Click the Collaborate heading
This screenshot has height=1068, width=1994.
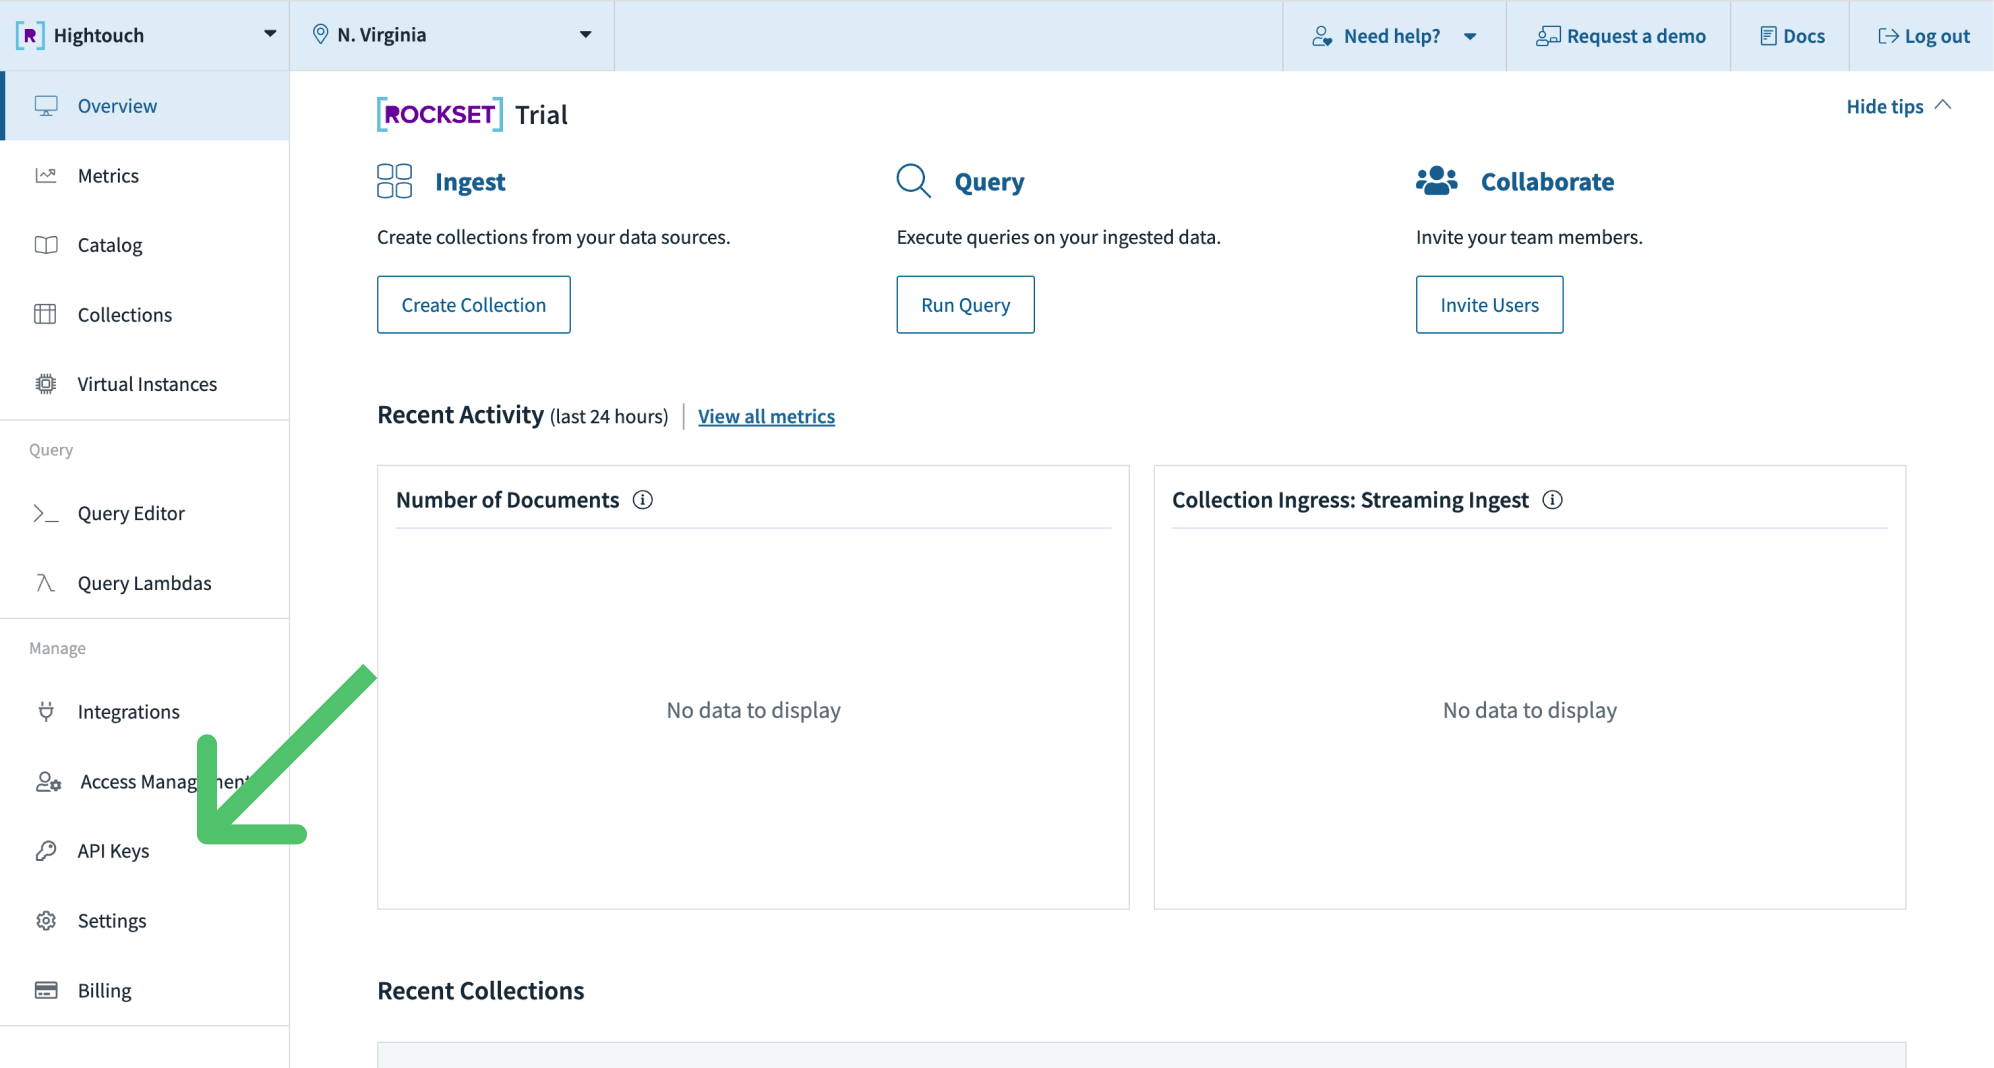[1548, 182]
